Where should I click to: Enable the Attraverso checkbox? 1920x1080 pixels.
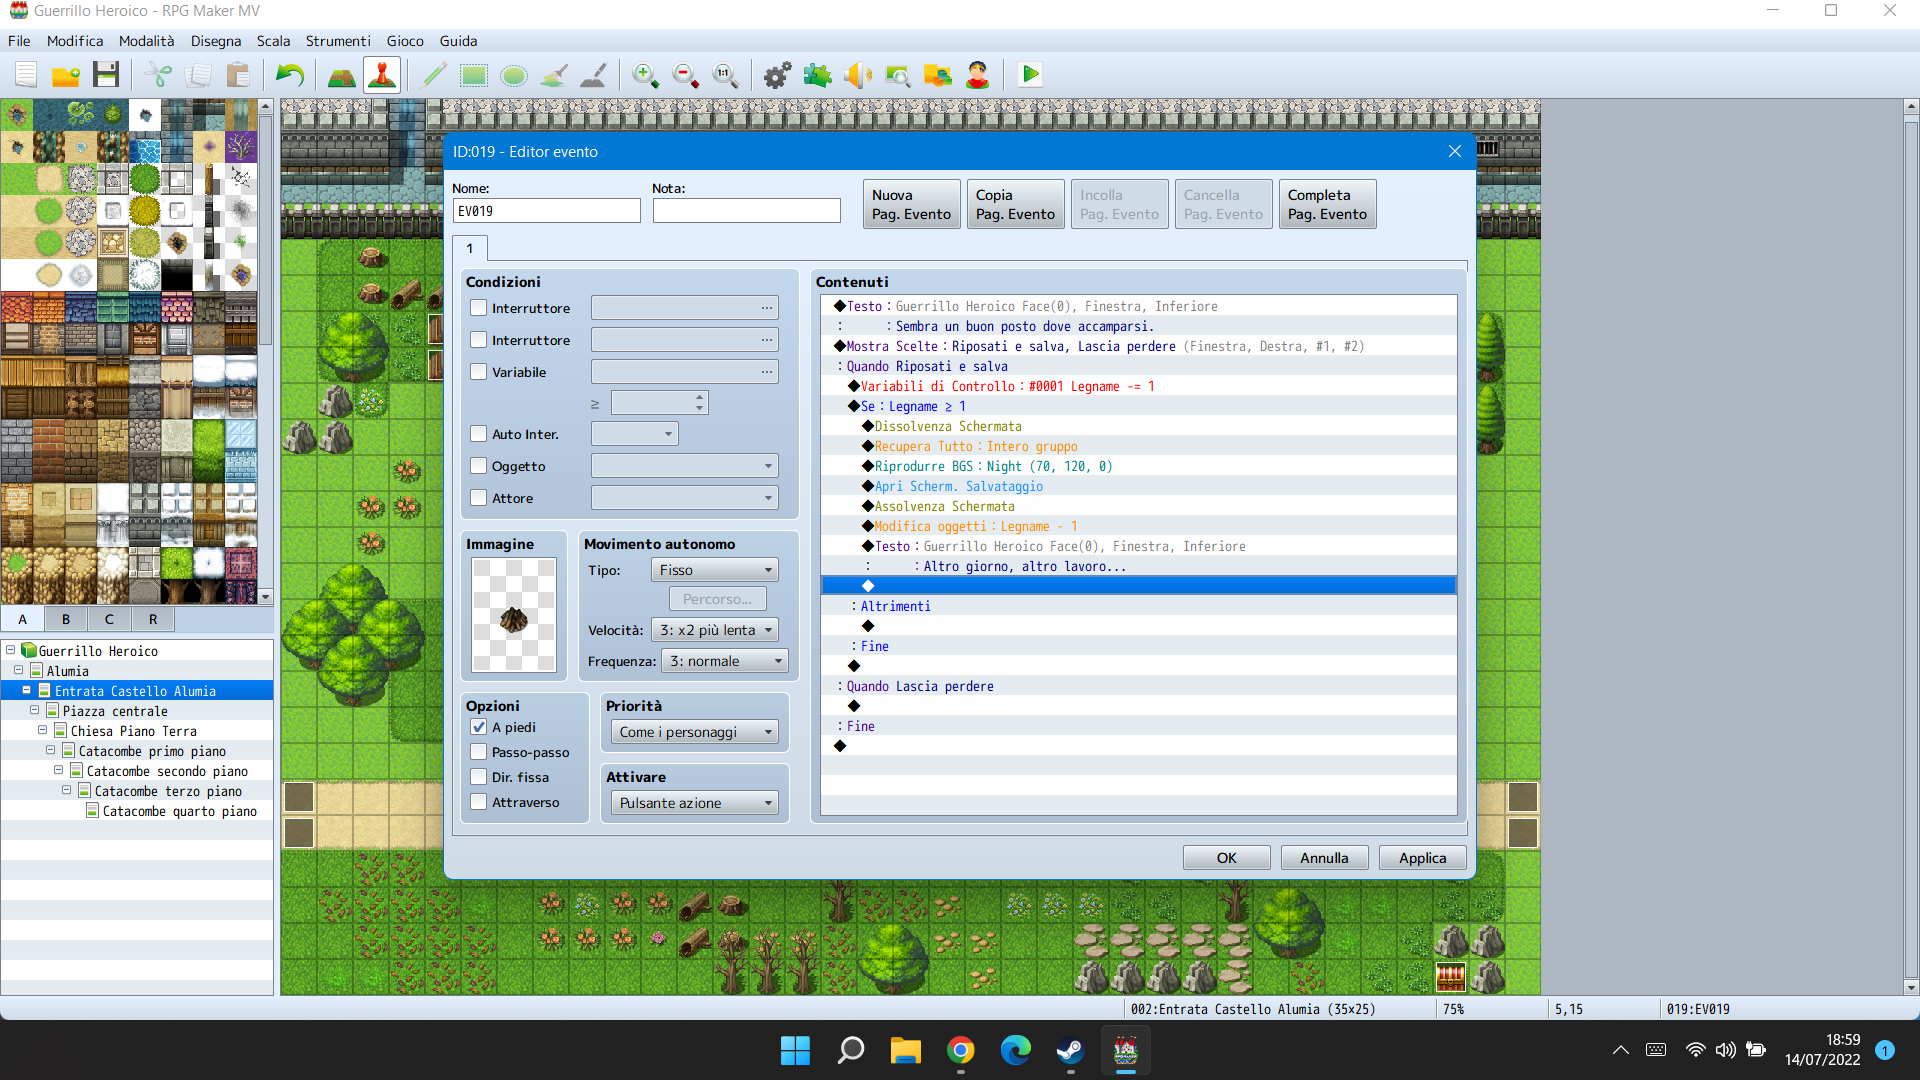point(479,802)
